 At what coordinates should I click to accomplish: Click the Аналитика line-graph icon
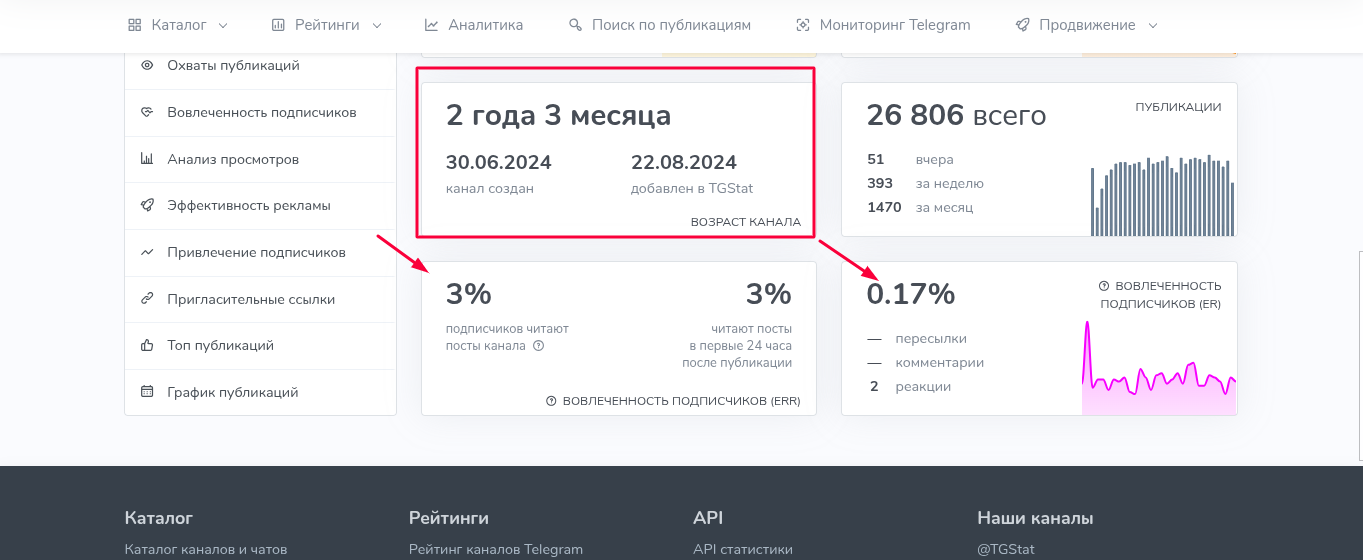coord(431,25)
